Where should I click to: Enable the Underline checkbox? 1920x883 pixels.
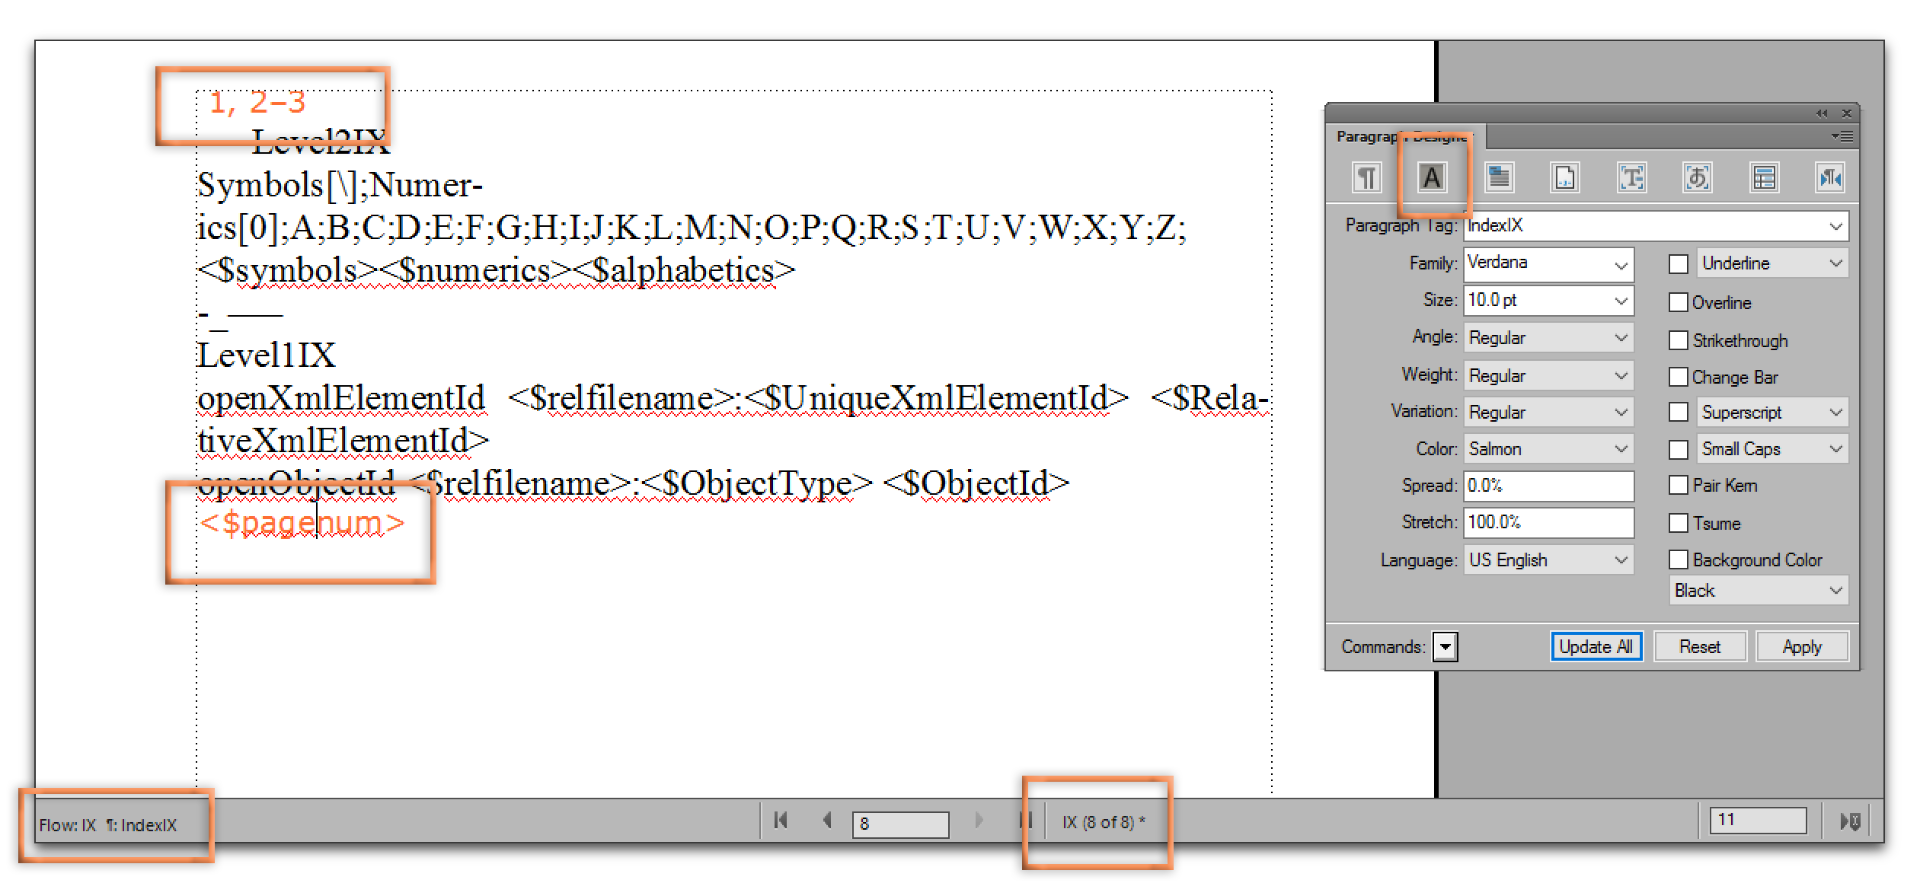click(1679, 264)
